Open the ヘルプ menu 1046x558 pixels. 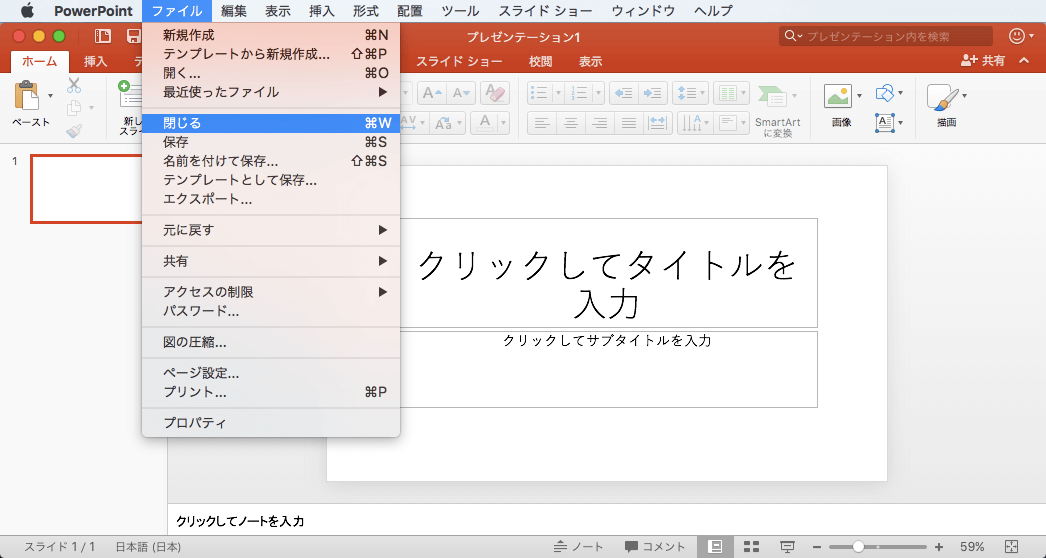[712, 11]
